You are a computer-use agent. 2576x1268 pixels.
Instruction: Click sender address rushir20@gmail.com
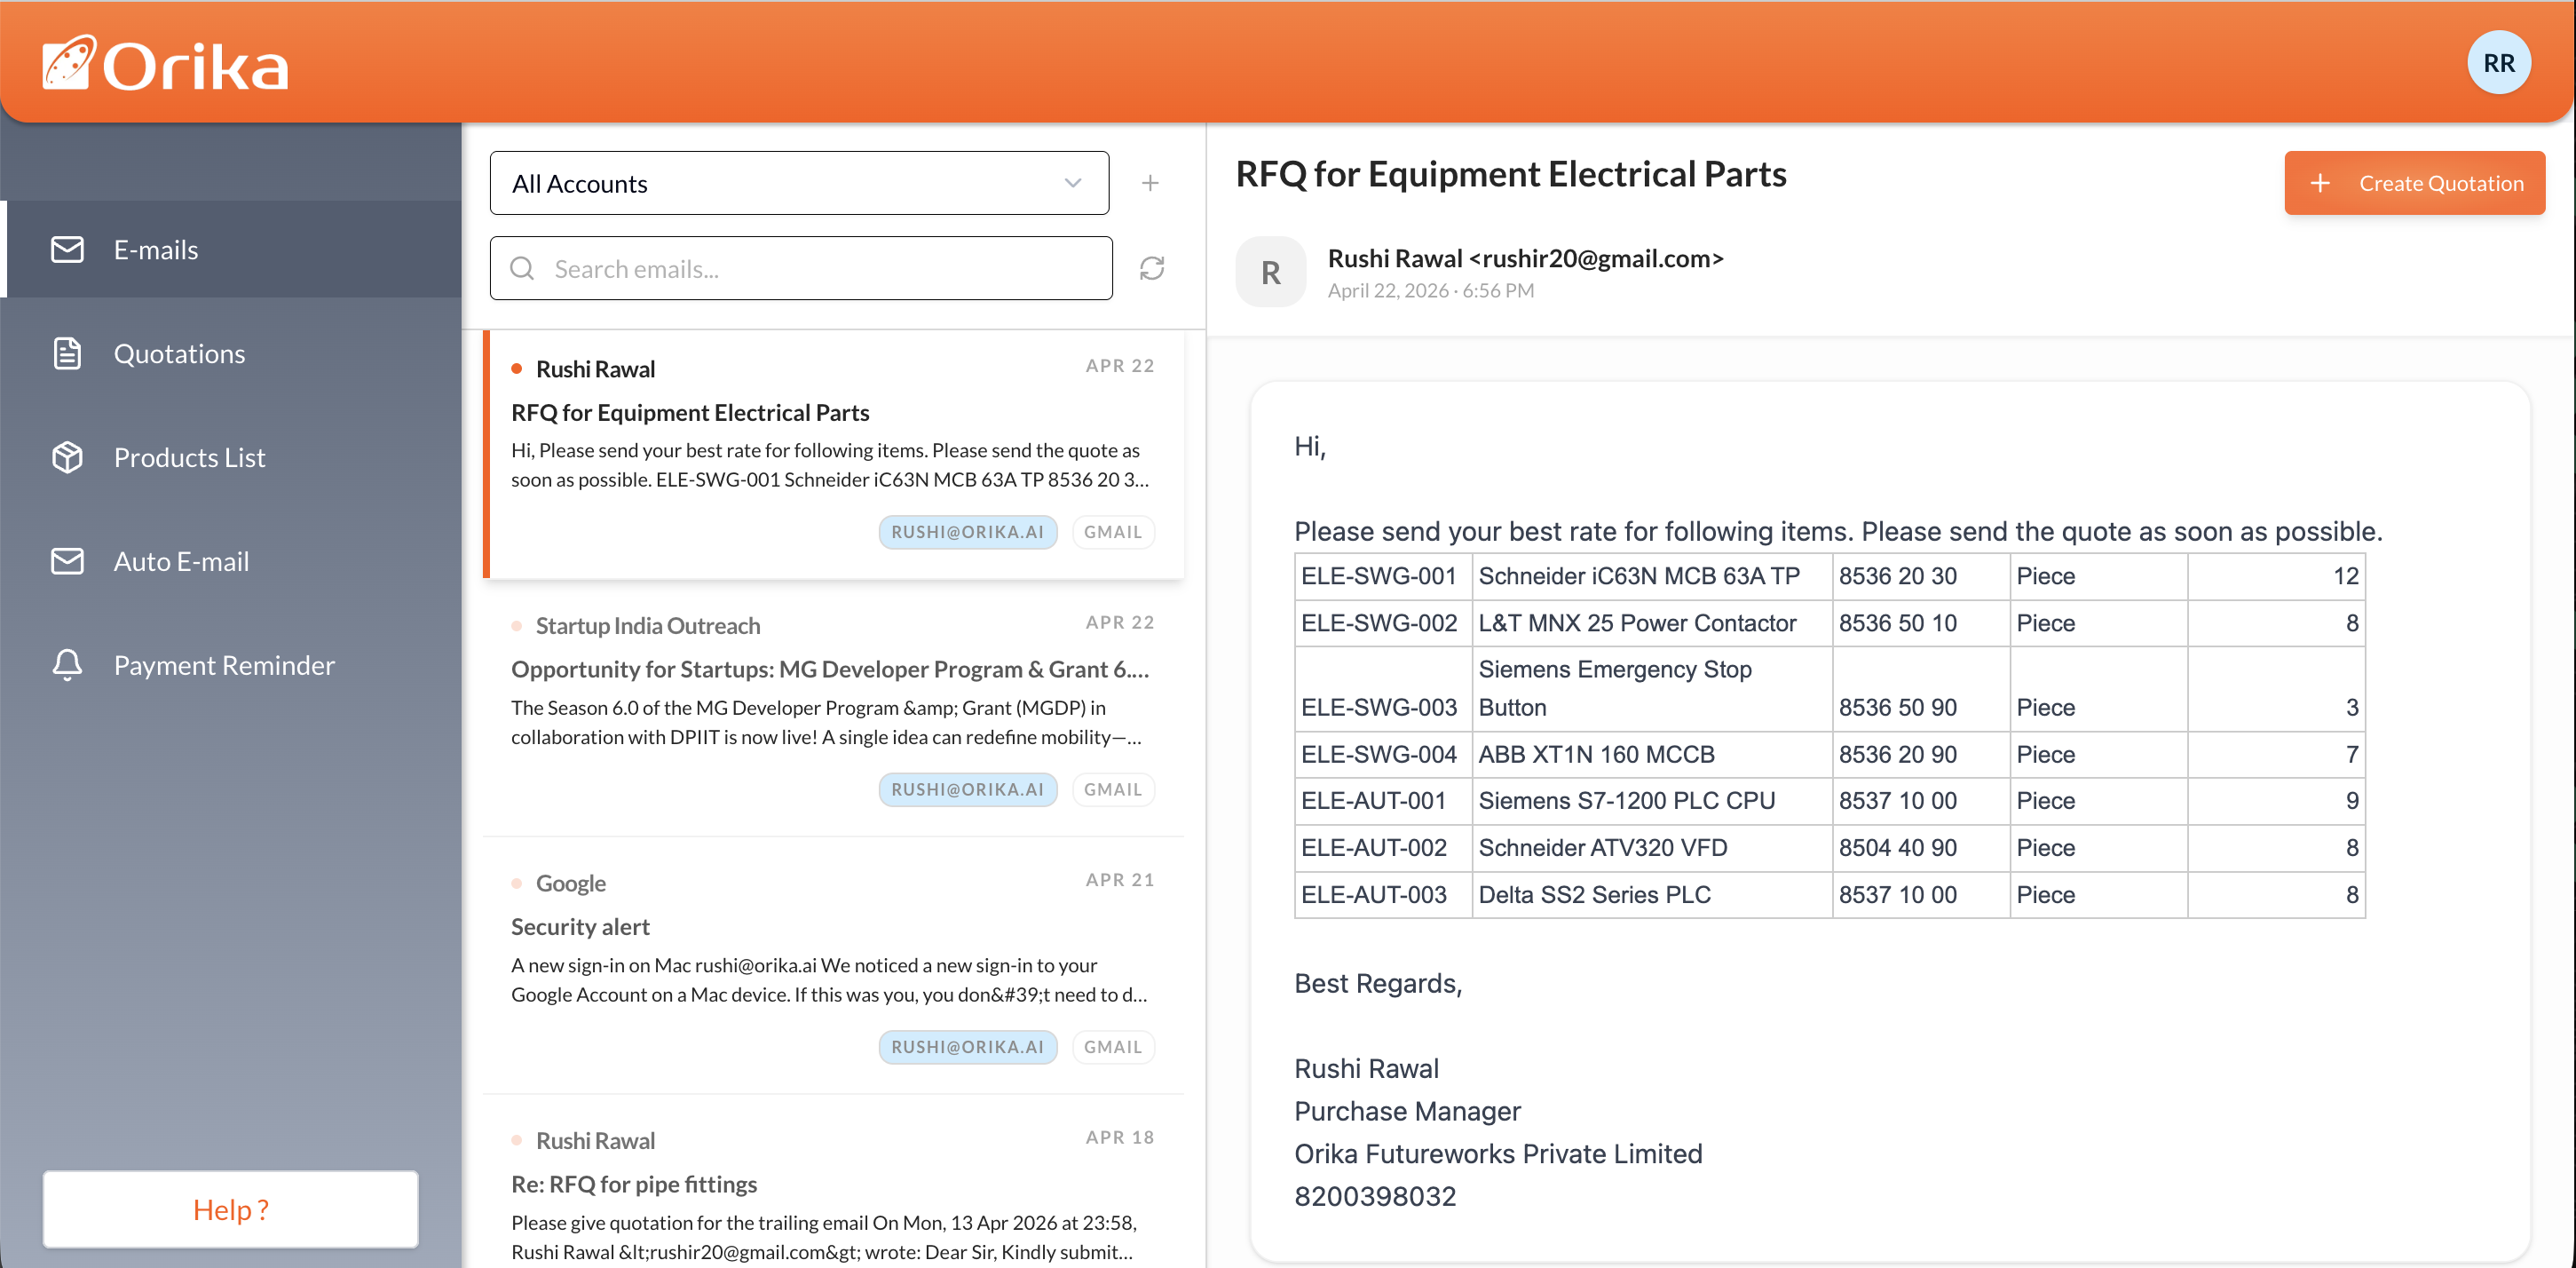[1597, 258]
